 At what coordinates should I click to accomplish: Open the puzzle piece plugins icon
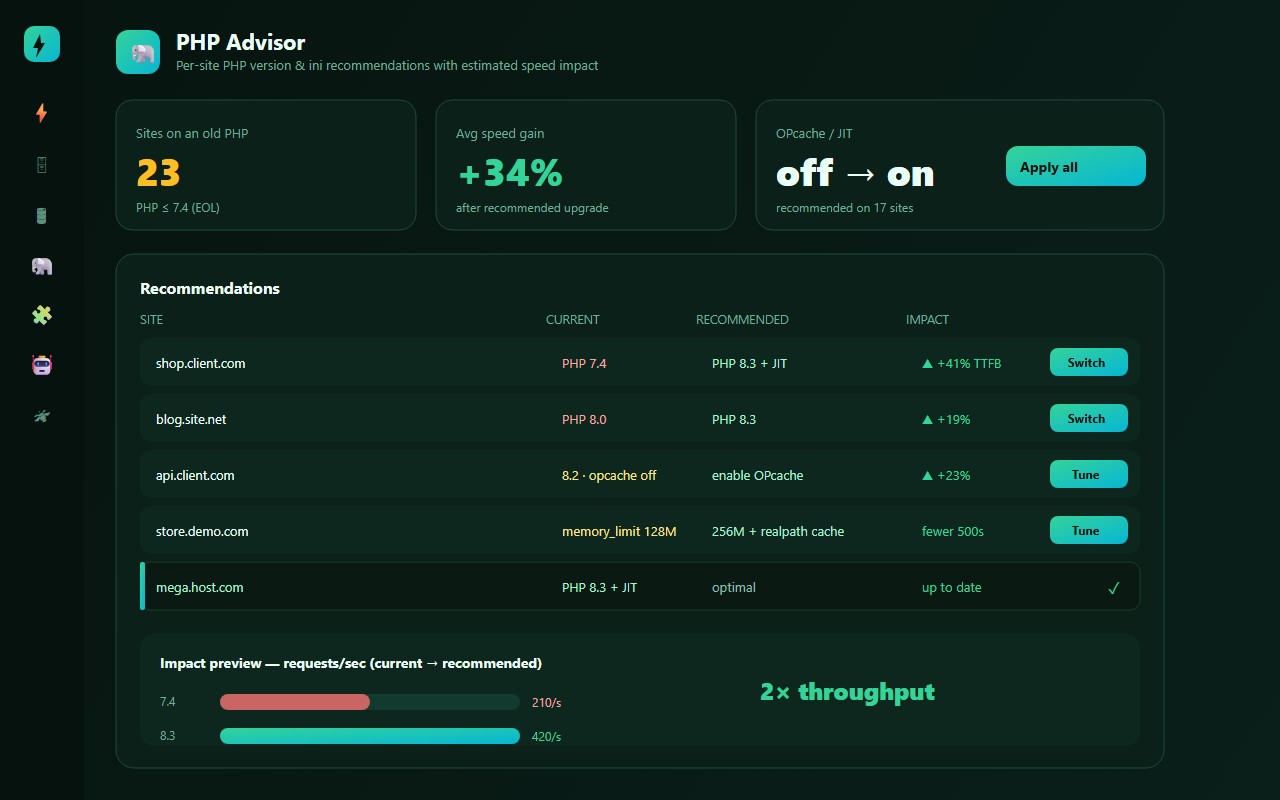tap(42, 316)
